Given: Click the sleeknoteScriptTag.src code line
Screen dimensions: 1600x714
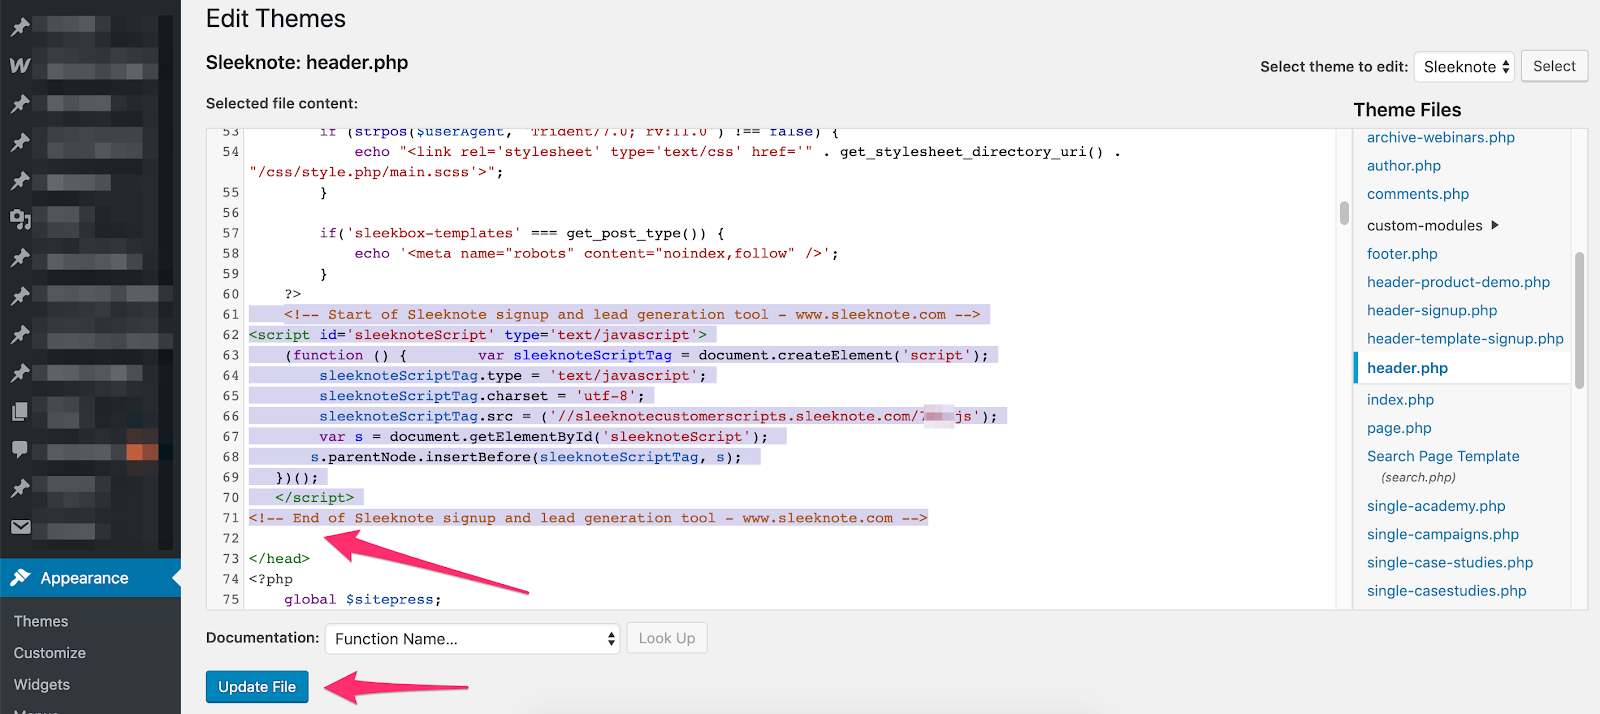Looking at the screenshot, I should point(658,416).
